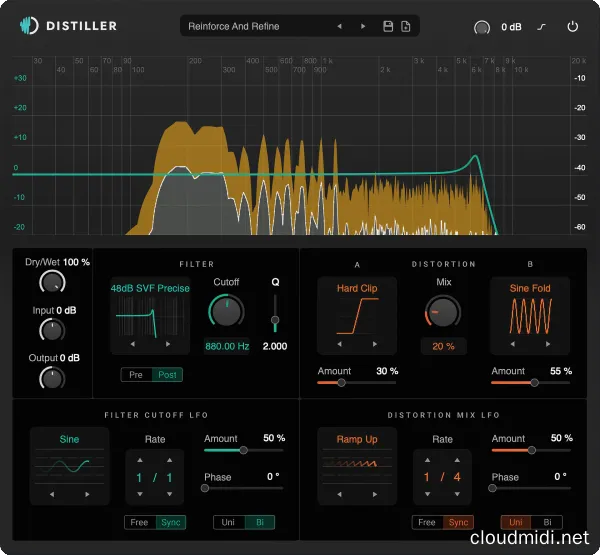Screen dimensions: 600x555
Task: Enable Bi mode for distortion mix LFO
Action: (x=545, y=522)
